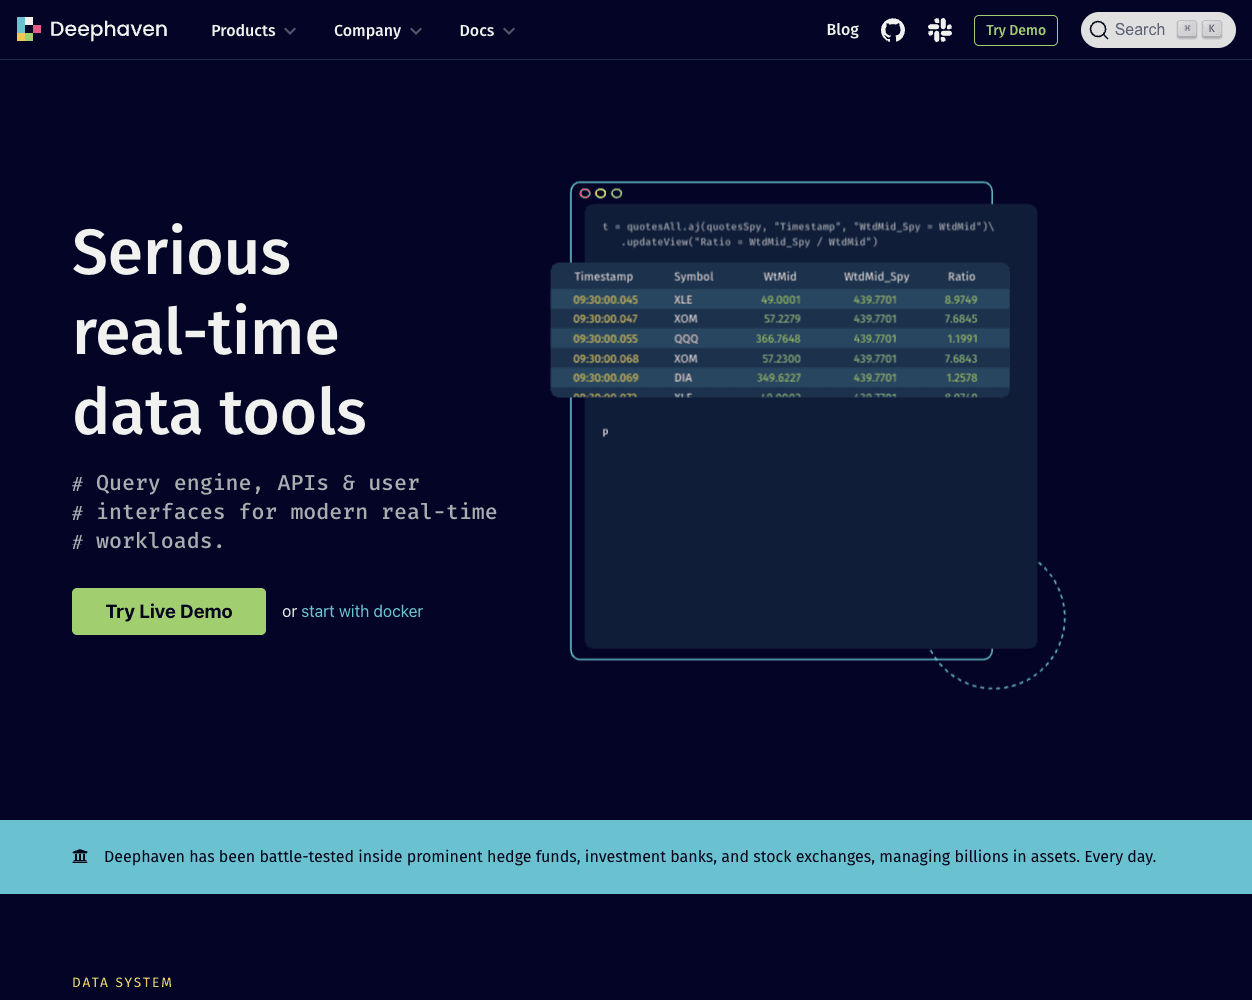This screenshot has width=1252, height=1000.
Task: Click the magnifier icon in the Search box
Action: 1099,30
